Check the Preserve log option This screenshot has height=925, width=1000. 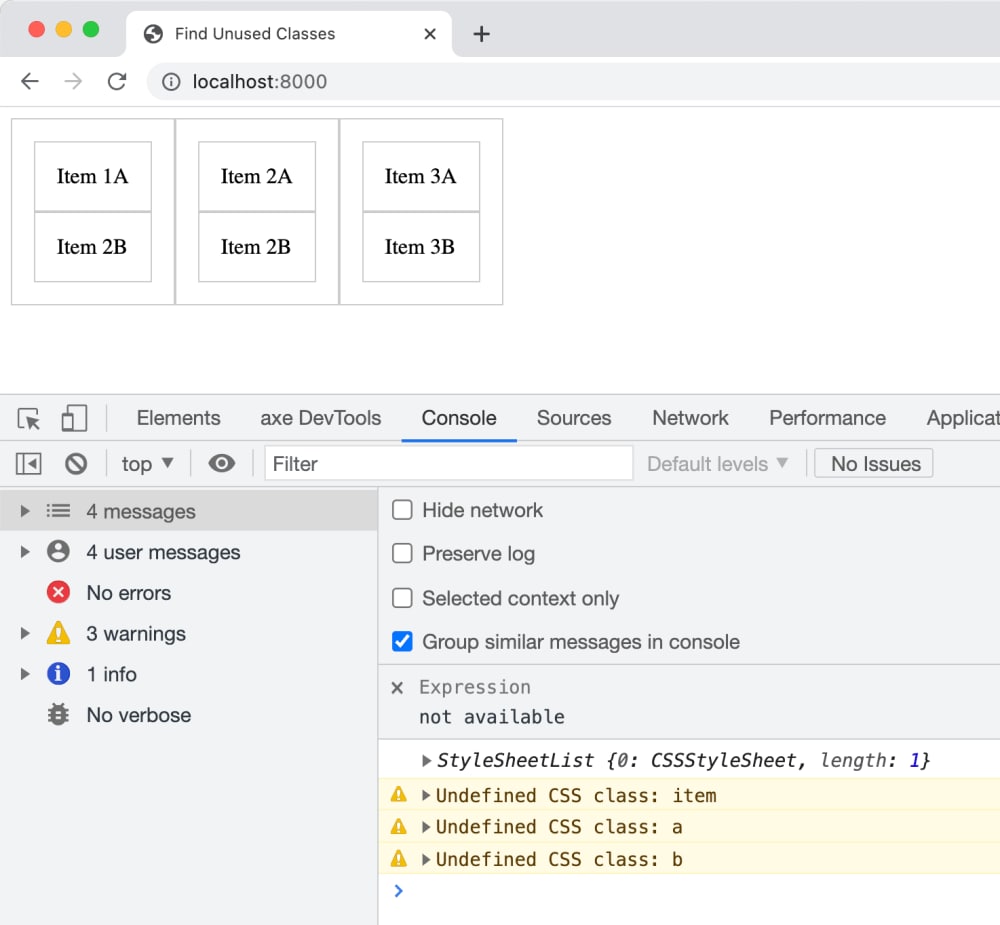point(402,554)
